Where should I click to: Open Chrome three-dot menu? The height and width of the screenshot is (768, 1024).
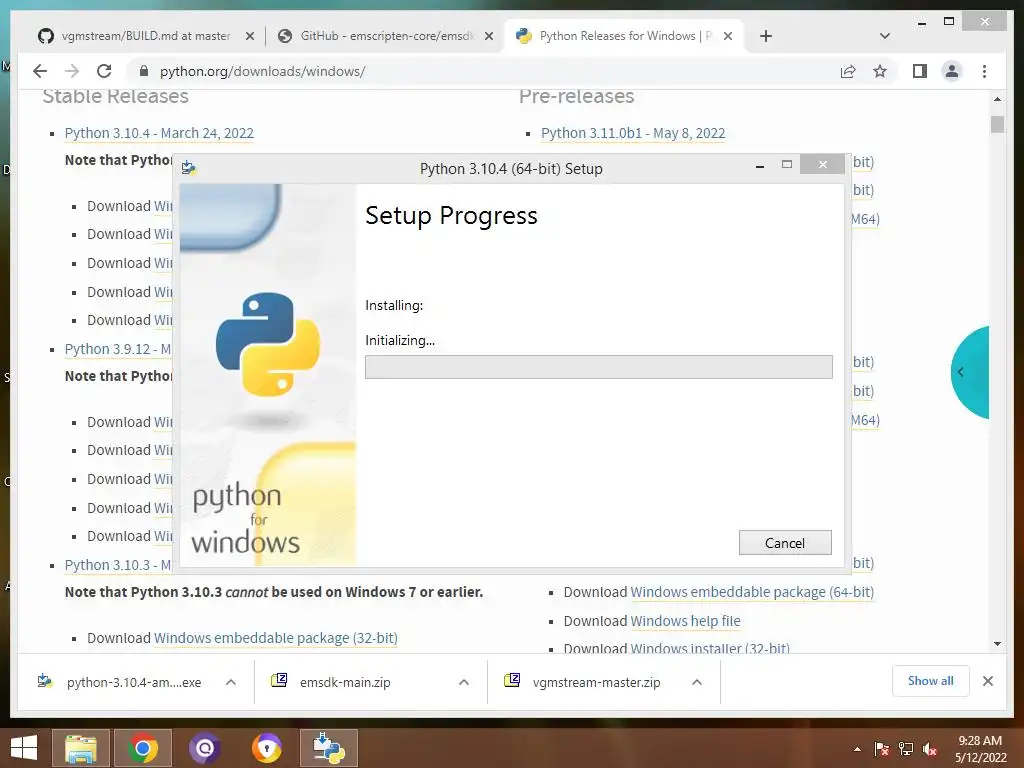[x=984, y=71]
